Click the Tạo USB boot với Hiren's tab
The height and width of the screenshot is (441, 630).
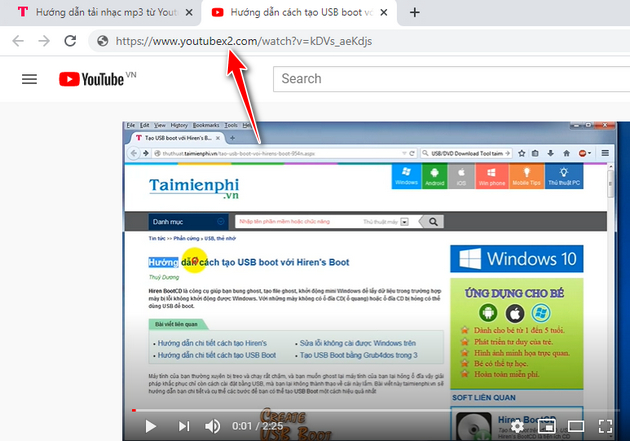tap(178, 138)
